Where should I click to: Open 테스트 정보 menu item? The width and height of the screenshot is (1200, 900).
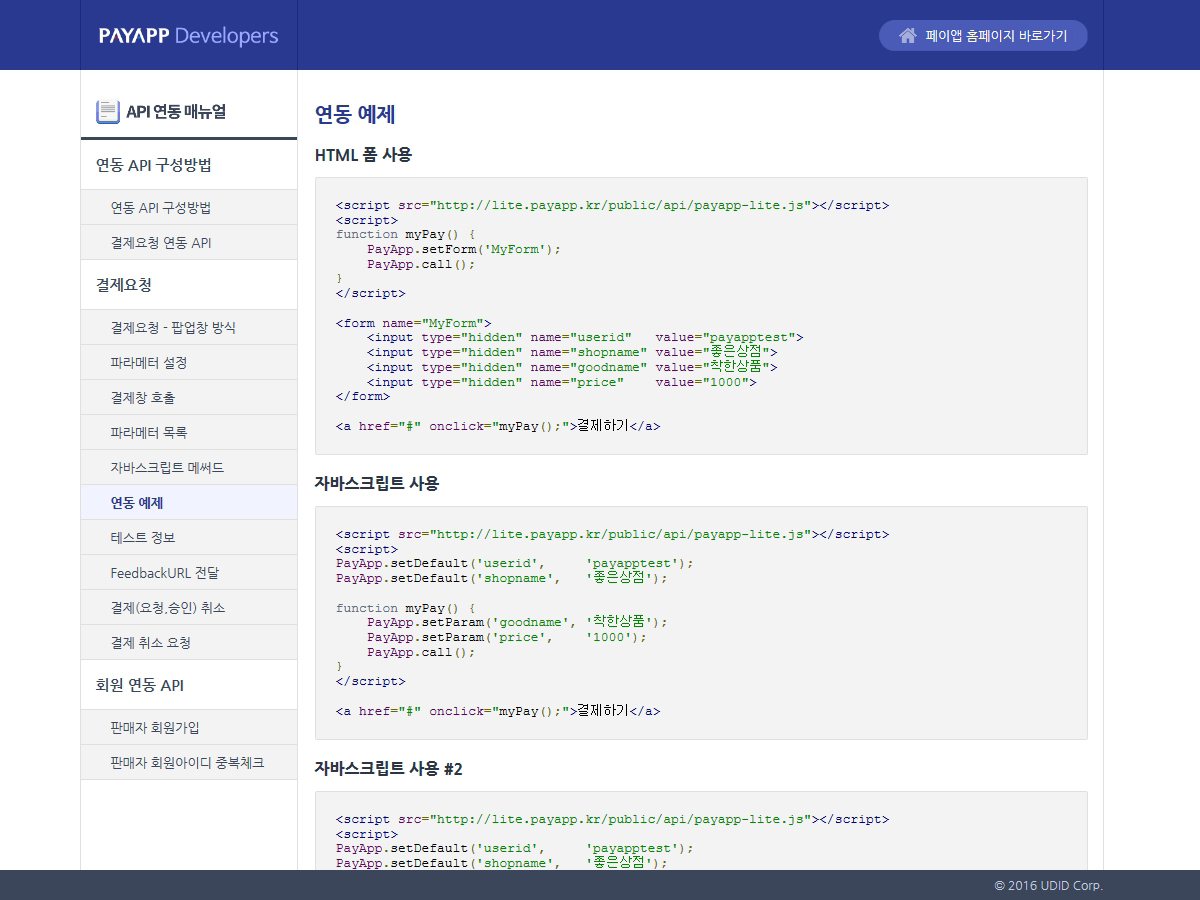click(x=189, y=538)
